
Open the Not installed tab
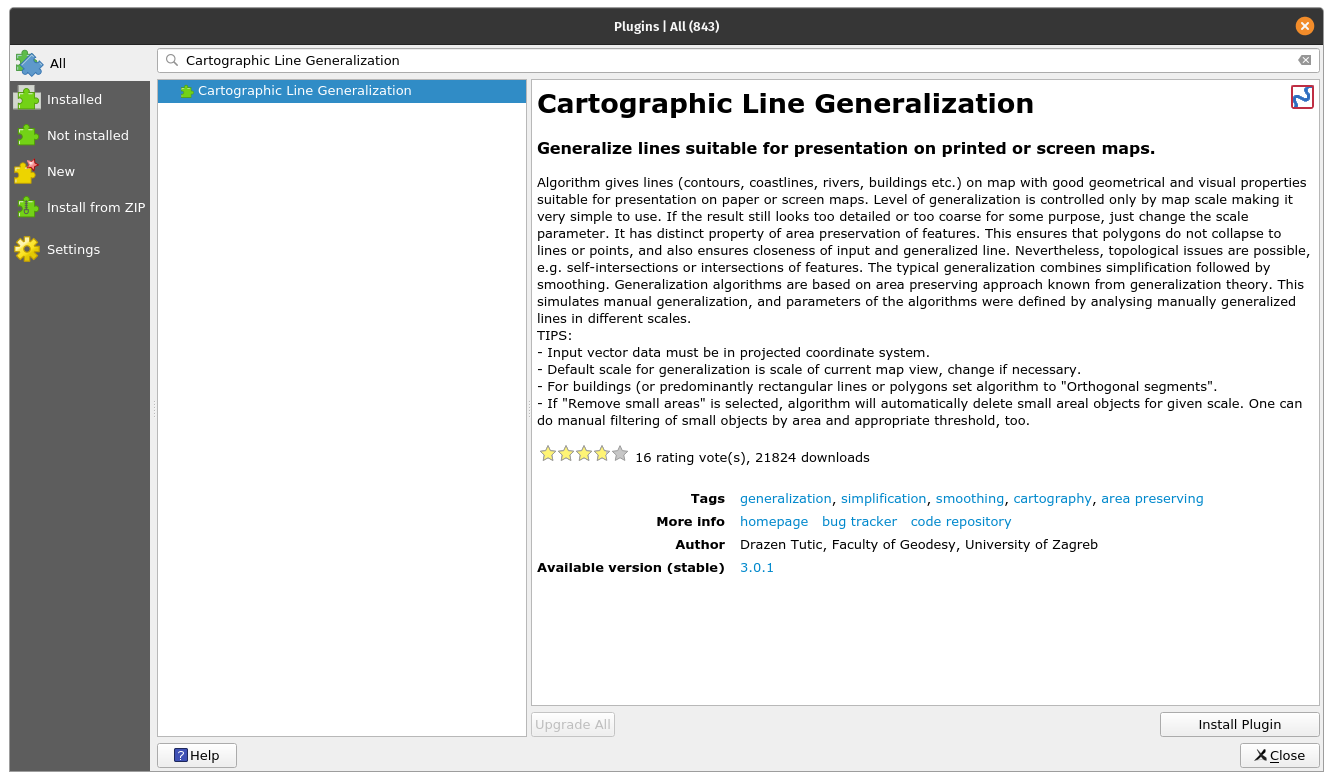pyautogui.click(x=87, y=135)
